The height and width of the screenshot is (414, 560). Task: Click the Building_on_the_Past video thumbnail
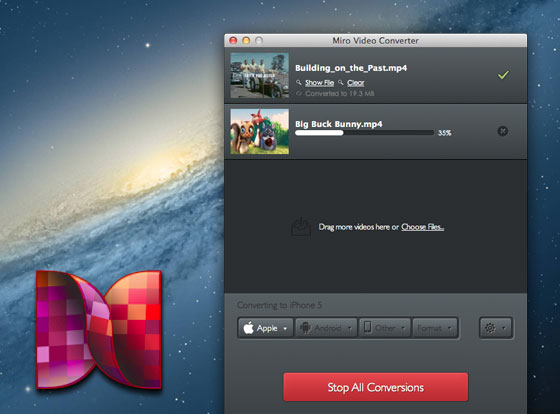pyautogui.click(x=260, y=75)
